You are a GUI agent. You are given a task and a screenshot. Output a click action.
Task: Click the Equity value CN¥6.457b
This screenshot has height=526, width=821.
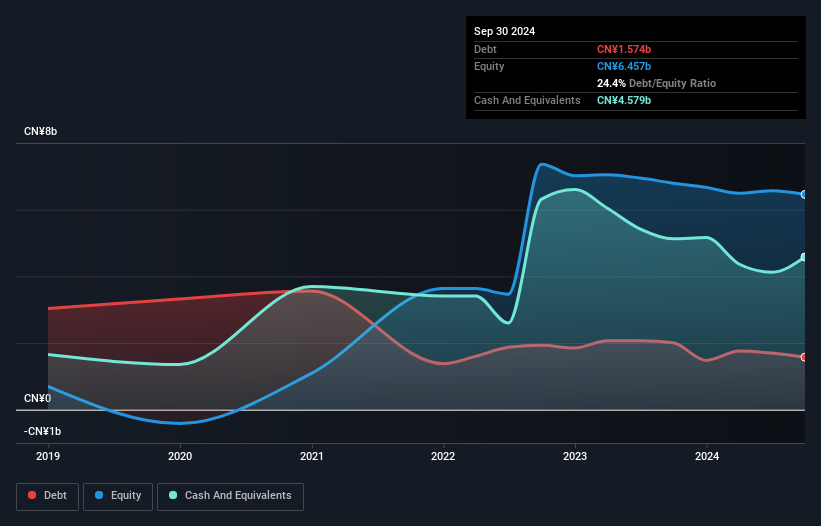pos(624,66)
